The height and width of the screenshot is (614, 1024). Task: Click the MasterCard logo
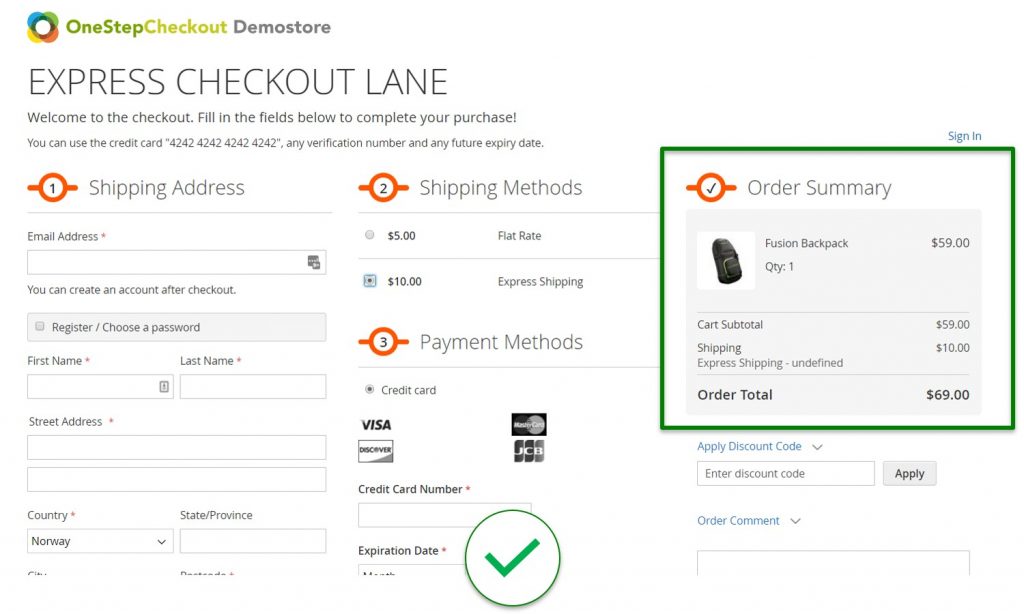click(x=529, y=425)
